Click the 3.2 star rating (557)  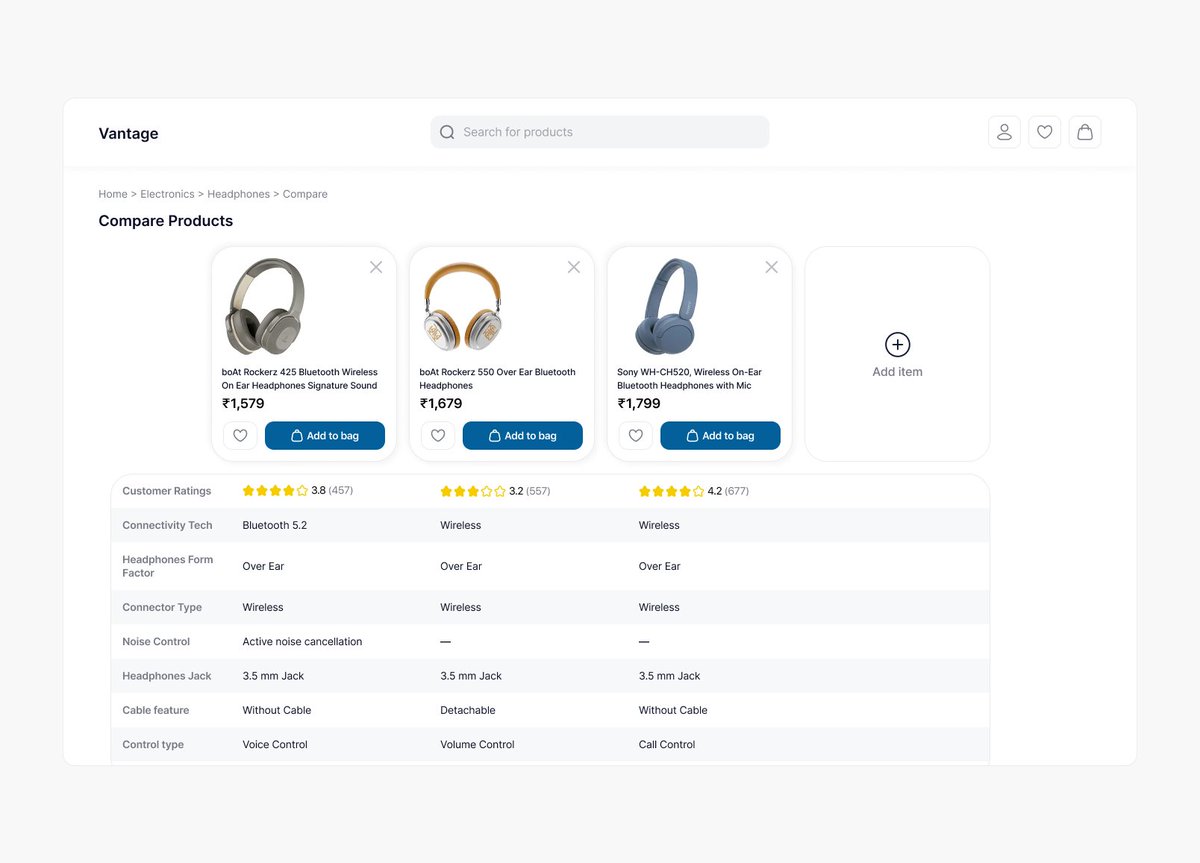click(x=496, y=491)
